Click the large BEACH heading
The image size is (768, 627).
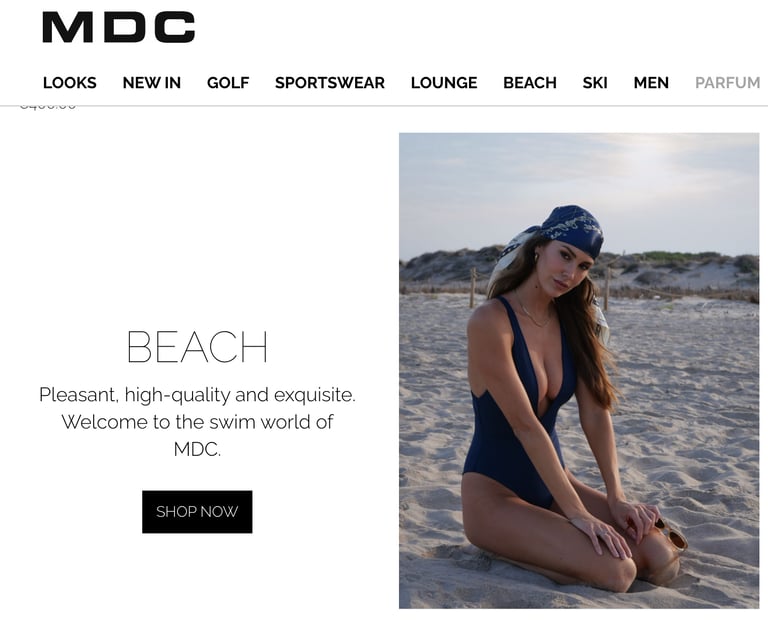197,347
